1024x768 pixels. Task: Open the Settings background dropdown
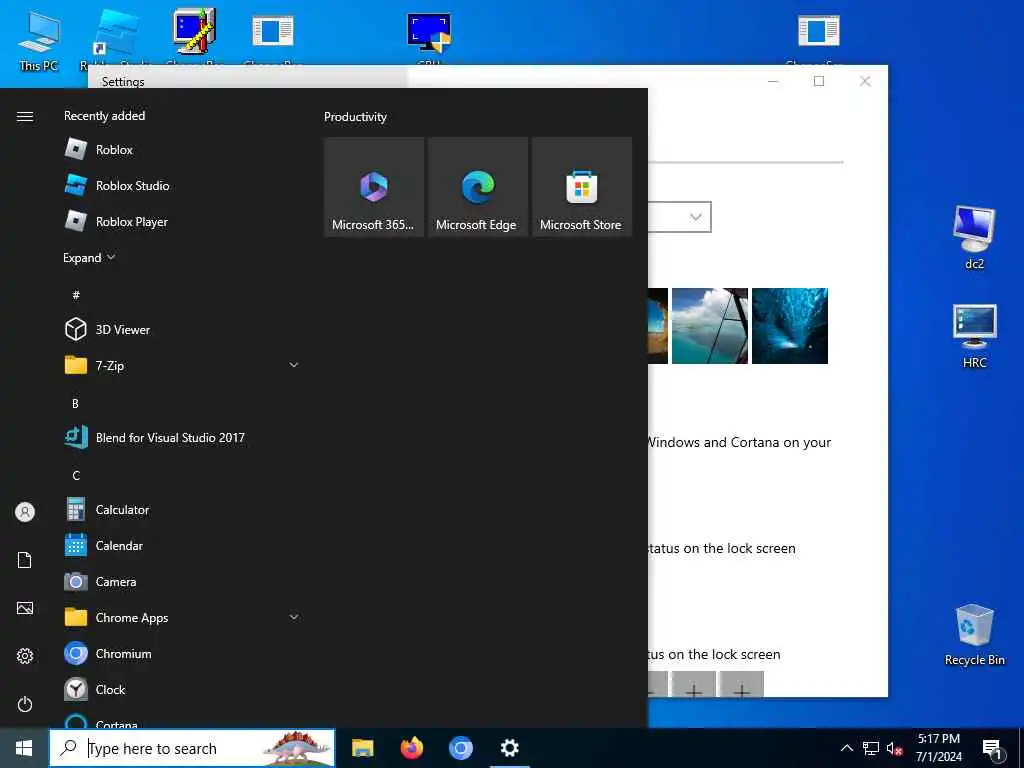[x=680, y=217]
